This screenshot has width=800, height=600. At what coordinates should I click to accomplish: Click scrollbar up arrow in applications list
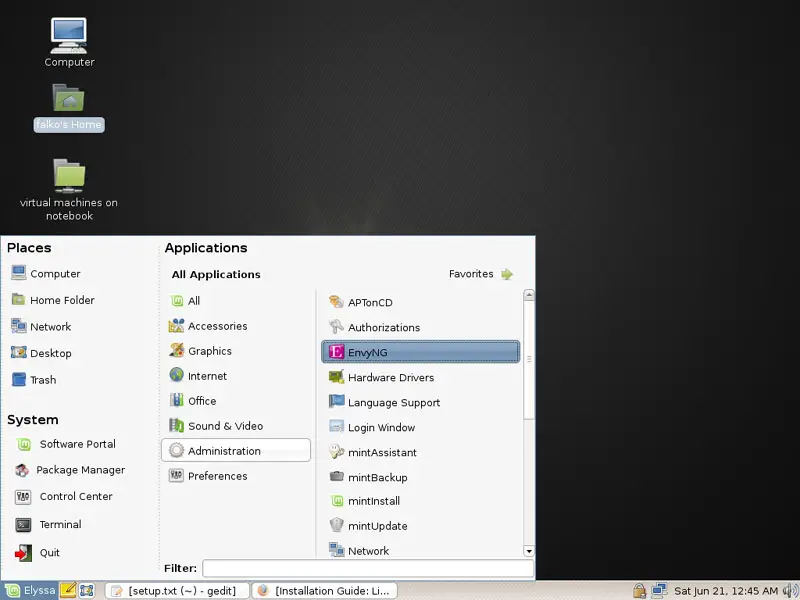pyautogui.click(x=529, y=294)
